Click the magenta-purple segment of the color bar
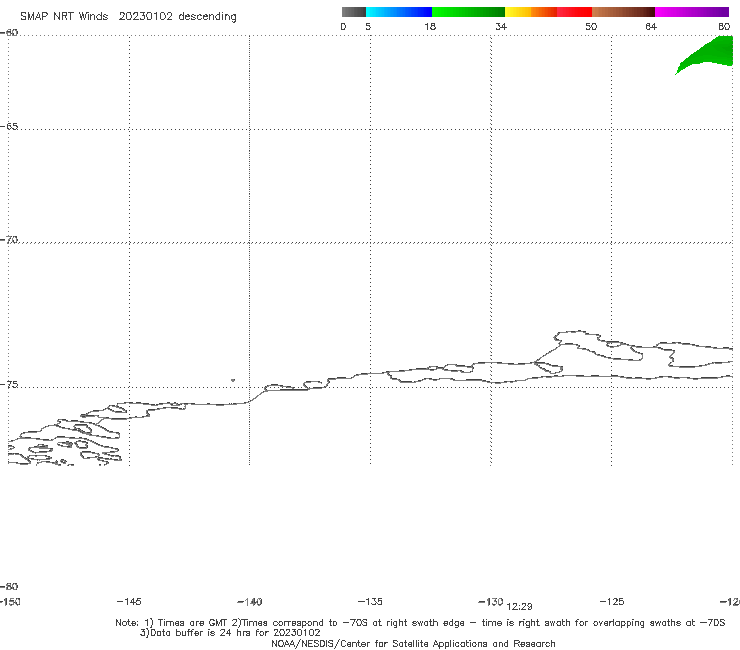Screen dimensions: 740x650 [692, 12]
